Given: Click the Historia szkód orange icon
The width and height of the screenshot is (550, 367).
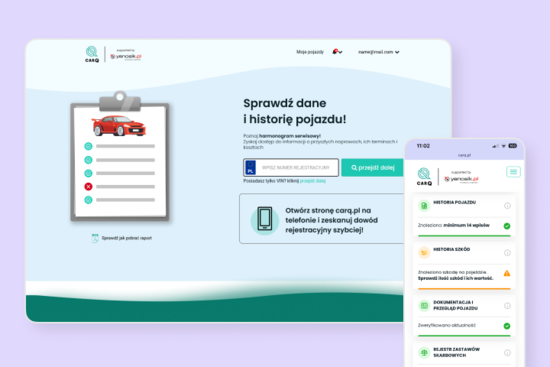Looking at the screenshot, I should (424, 253).
